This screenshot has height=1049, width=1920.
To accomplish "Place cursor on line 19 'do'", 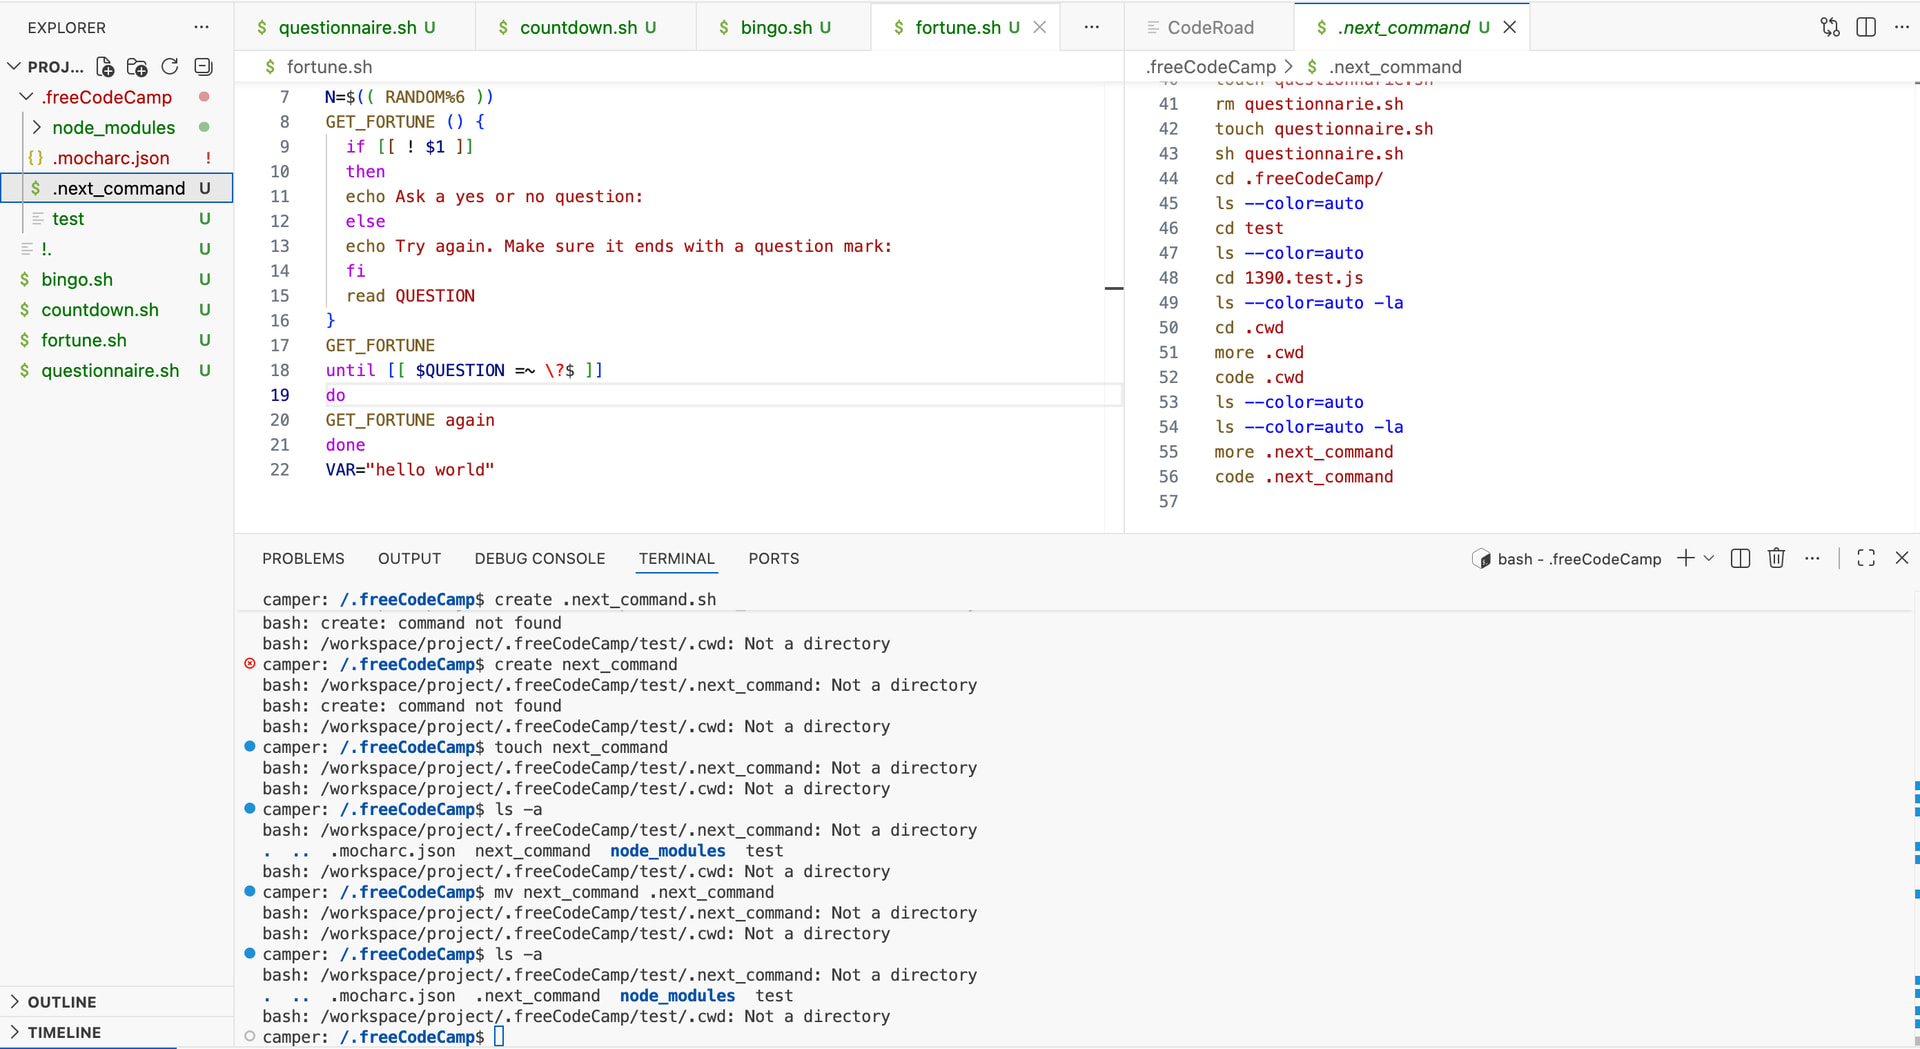I will pyautogui.click(x=336, y=395).
